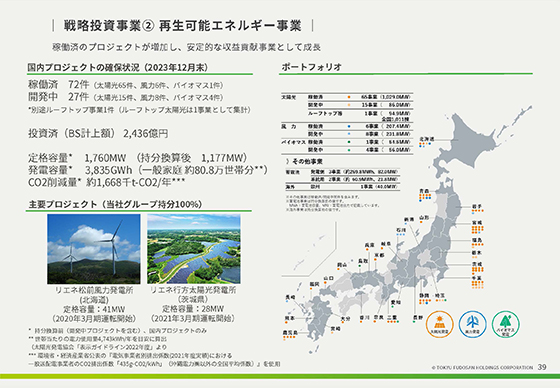This screenshot has width=560, height=388.
Task: Click the バイオマス category label in table
Action: click(x=293, y=142)
